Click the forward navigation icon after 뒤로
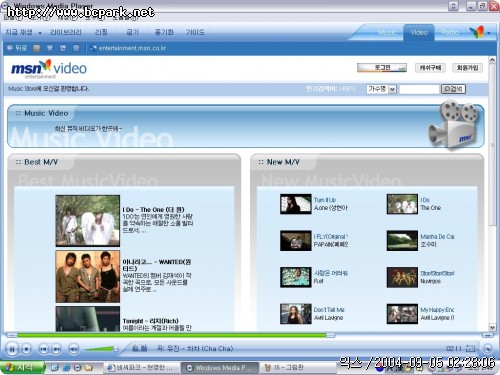Viewport: 500px width, 375px height. pos(37,48)
